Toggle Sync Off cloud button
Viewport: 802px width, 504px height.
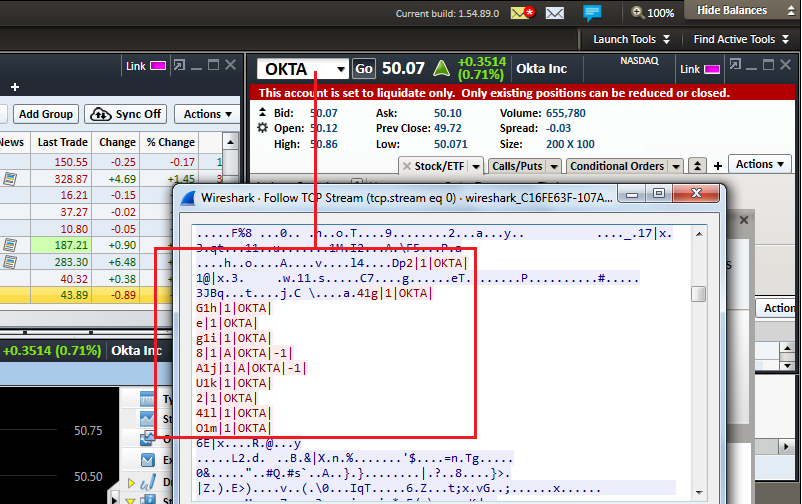[x=126, y=114]
